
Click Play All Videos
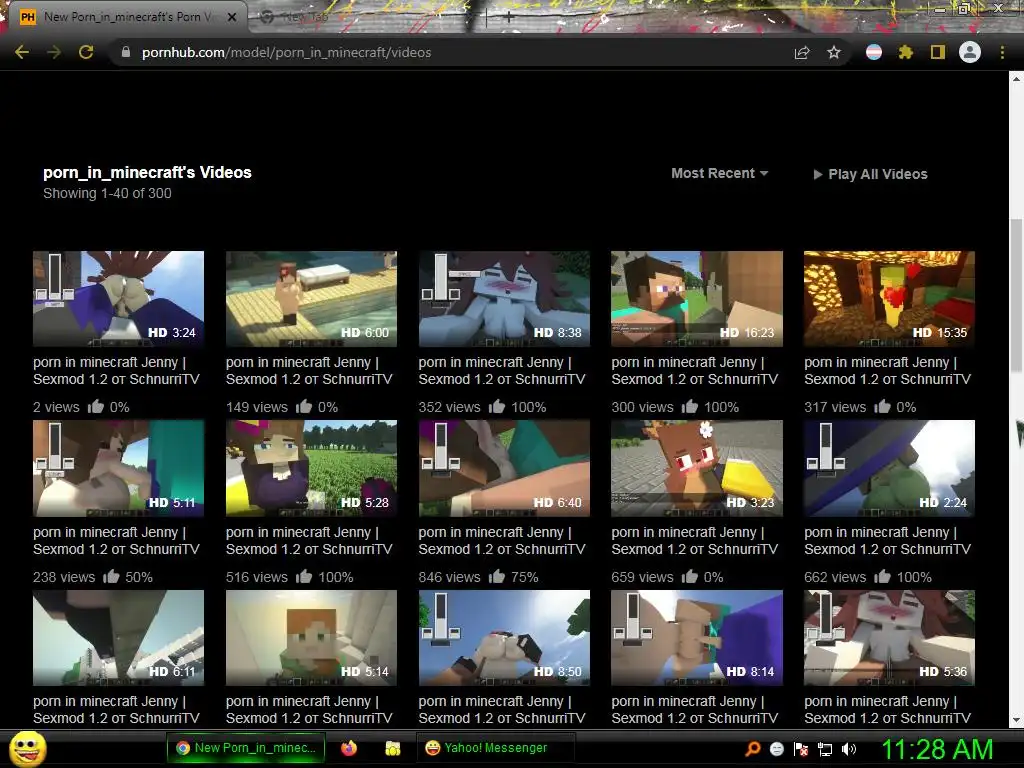tap(871, 174)
